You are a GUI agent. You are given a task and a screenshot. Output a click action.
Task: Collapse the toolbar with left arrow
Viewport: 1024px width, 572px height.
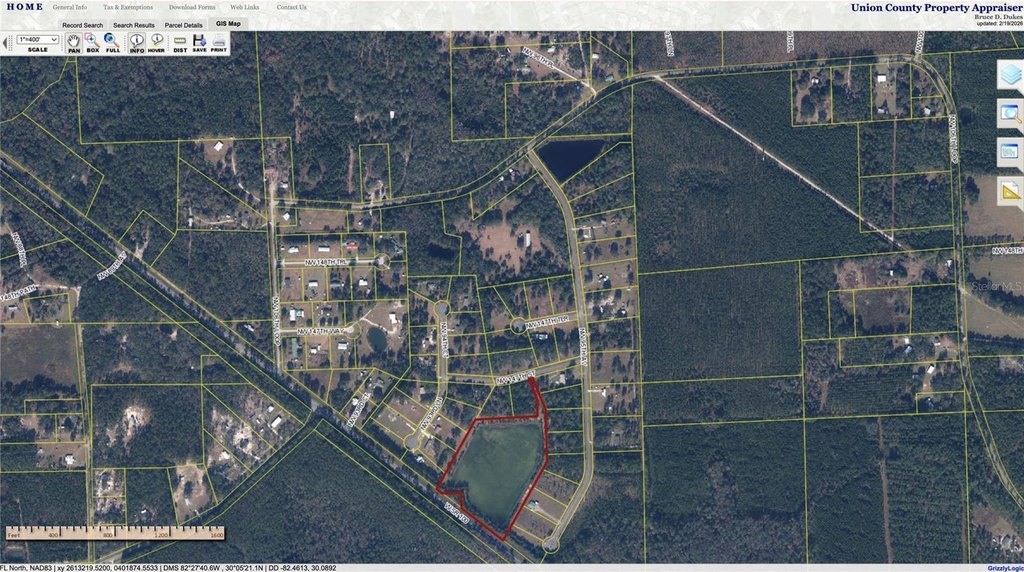[6, 43]
